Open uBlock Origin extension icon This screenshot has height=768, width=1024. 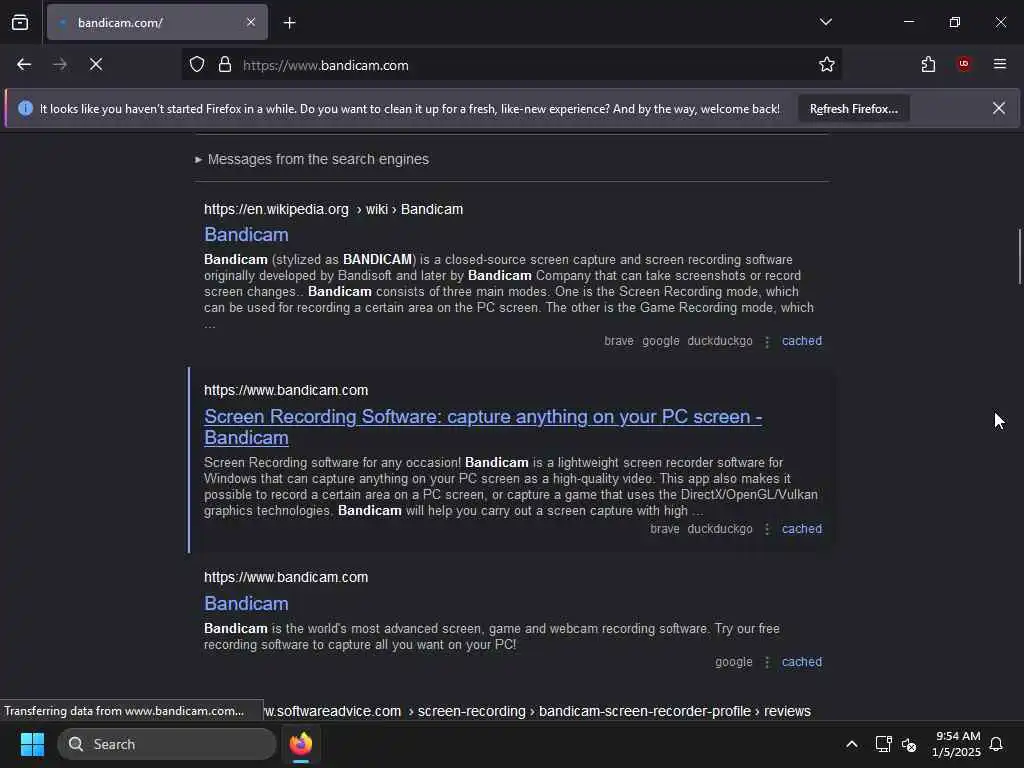click(964, 64)
